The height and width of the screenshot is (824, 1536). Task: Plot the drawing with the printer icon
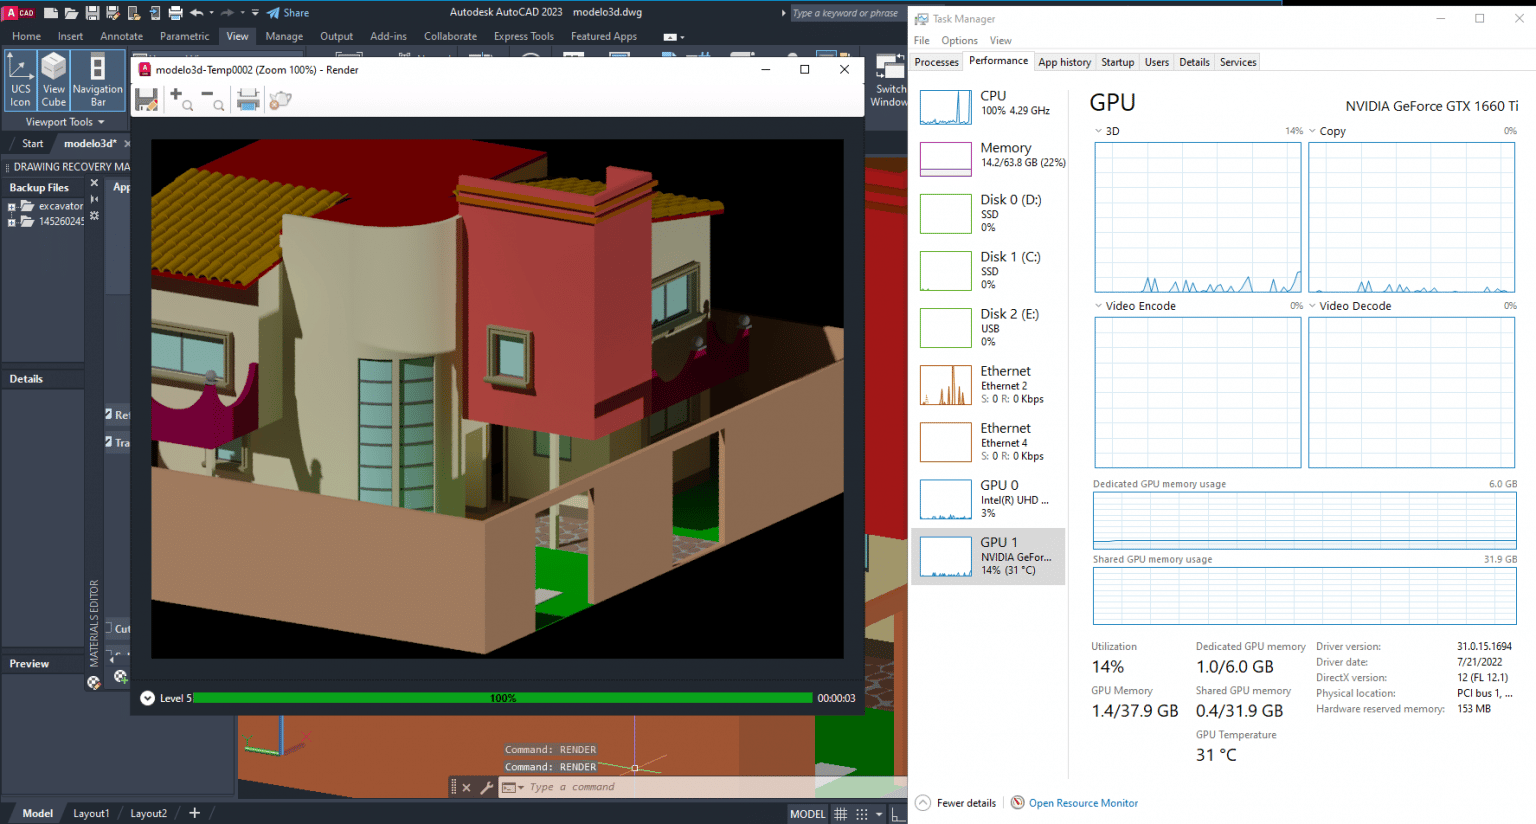pos(175,13)
